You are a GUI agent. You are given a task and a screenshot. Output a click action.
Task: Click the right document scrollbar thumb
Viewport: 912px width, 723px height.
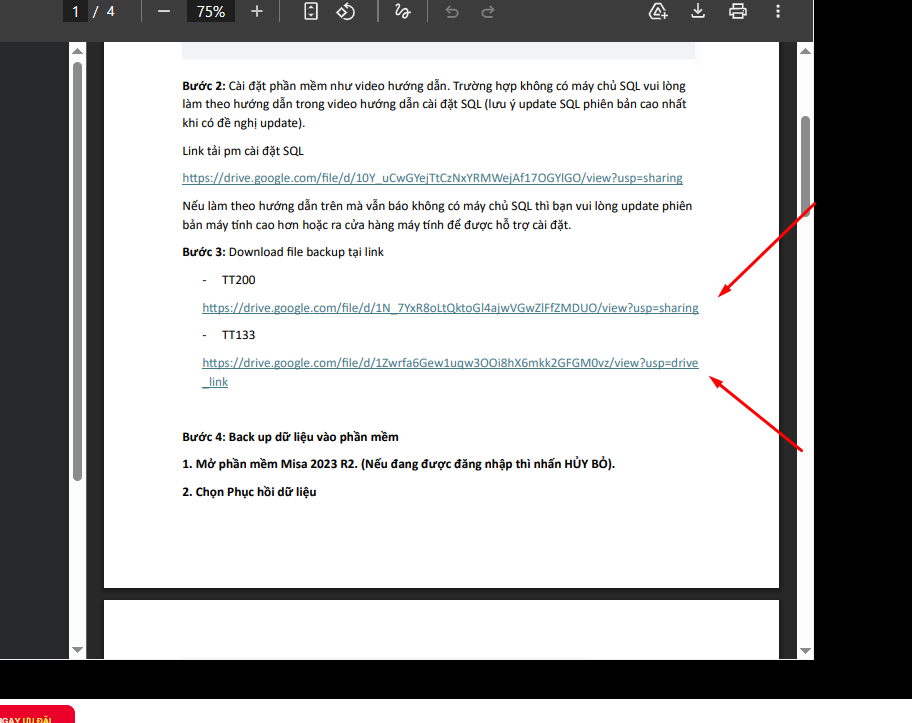(x=806, y=166)
